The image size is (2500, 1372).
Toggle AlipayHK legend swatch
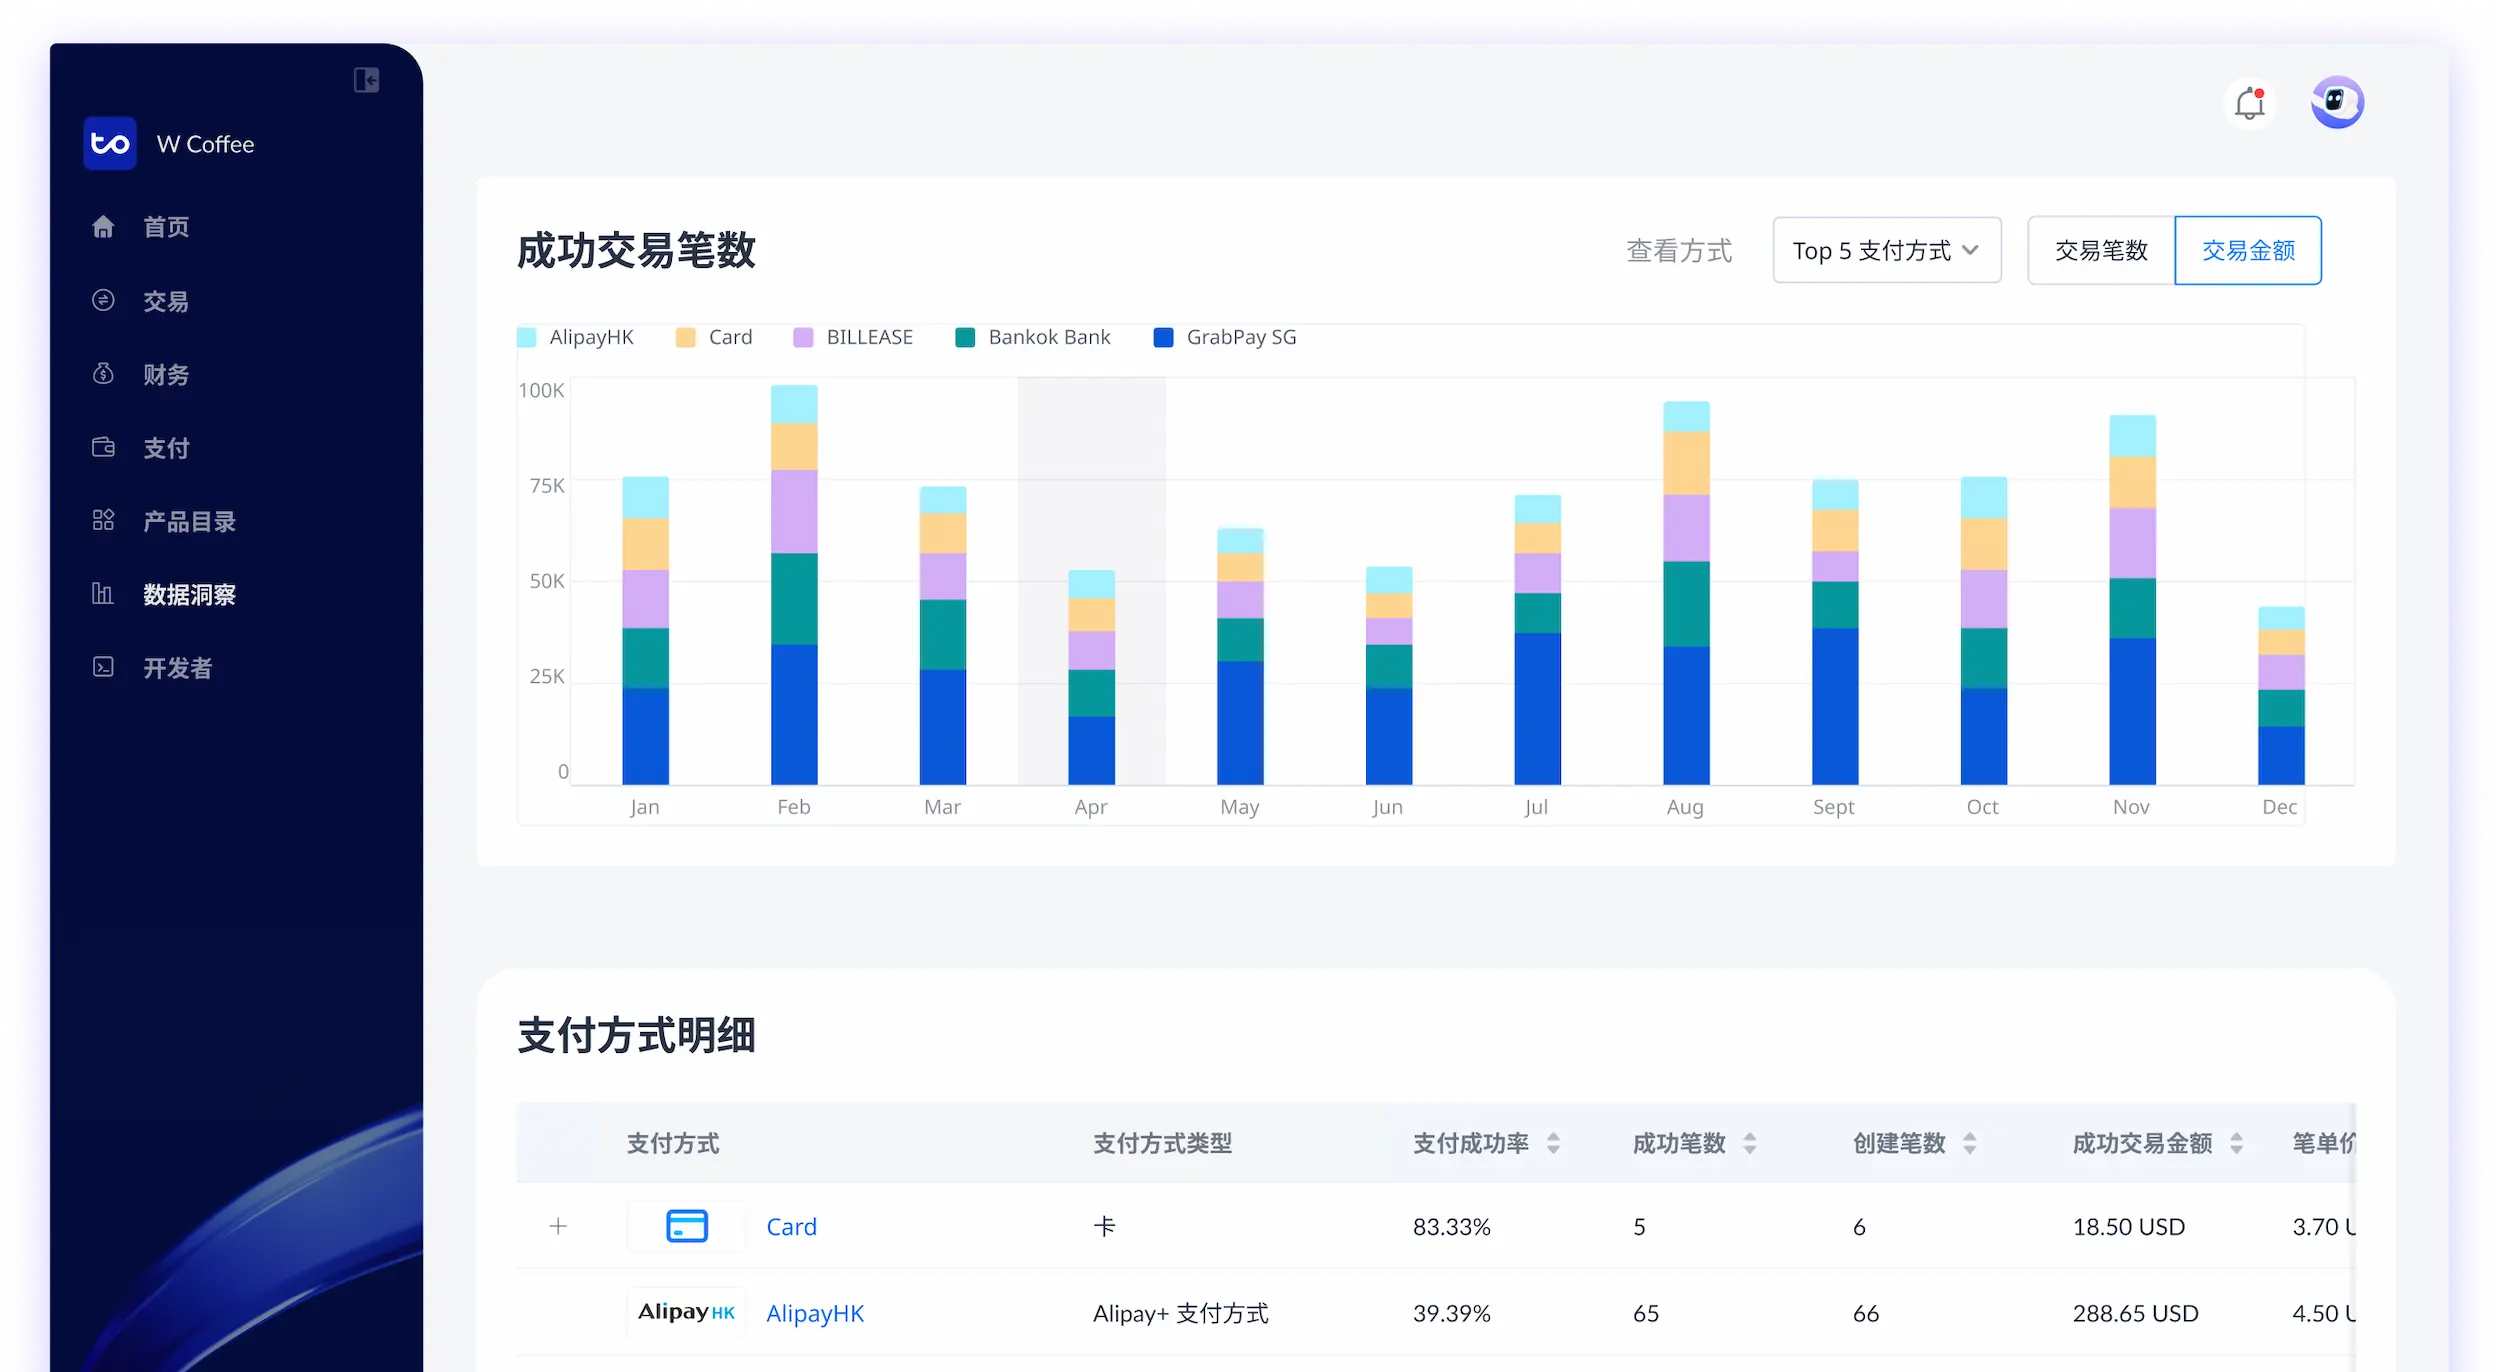click(x=526, y=337)
